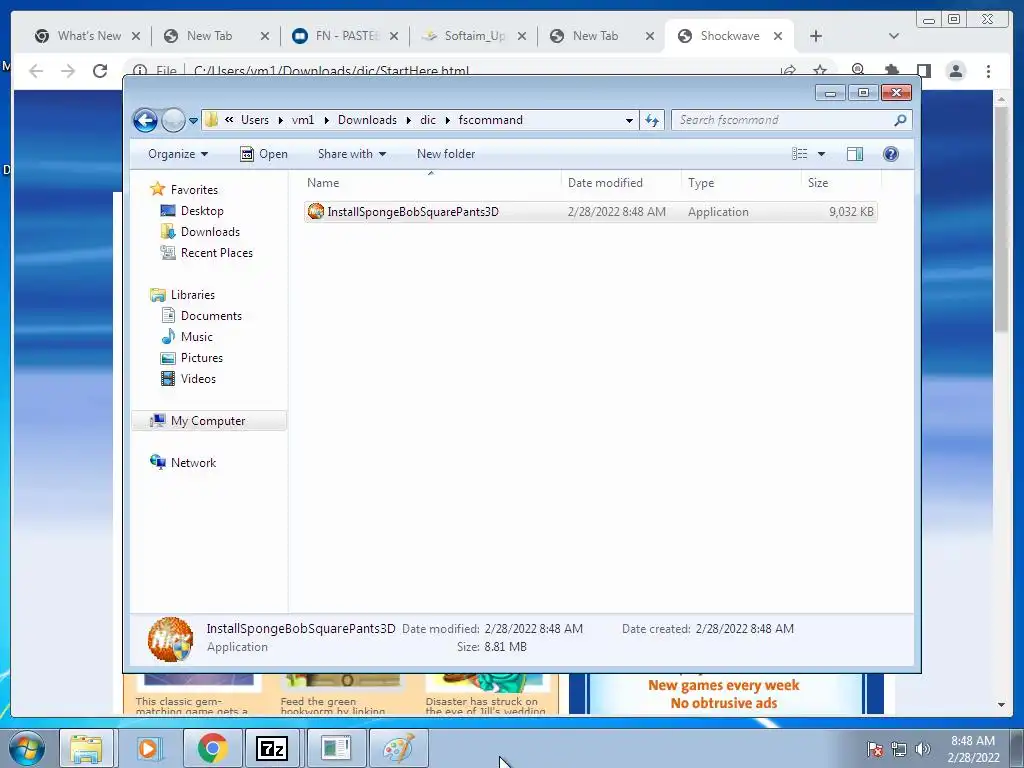Select Favorites in the navigation pane
The image size is (1024, 768).
[194, 189]
